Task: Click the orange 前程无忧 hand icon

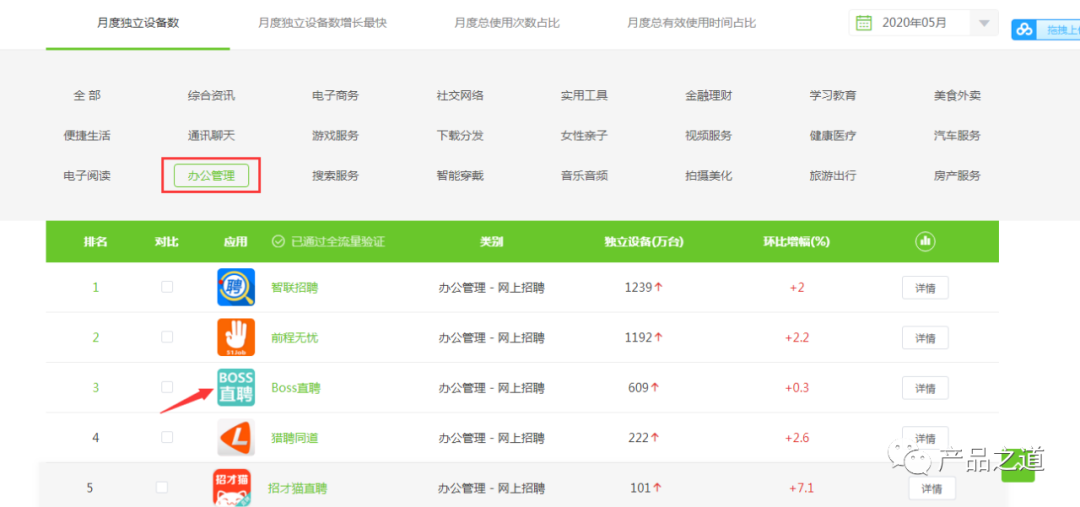Action: pyautogui.click(x=236, y=338)
